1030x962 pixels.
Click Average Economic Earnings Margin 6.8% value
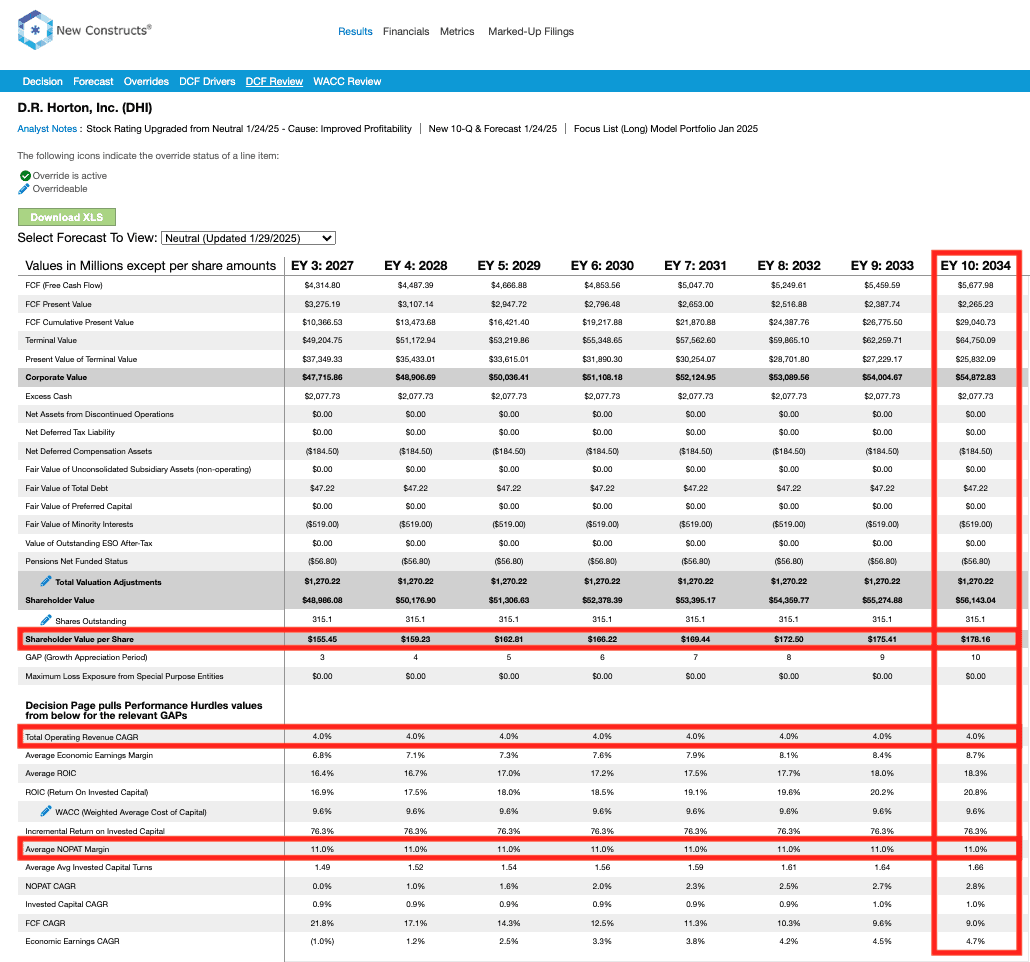[323, 755]
